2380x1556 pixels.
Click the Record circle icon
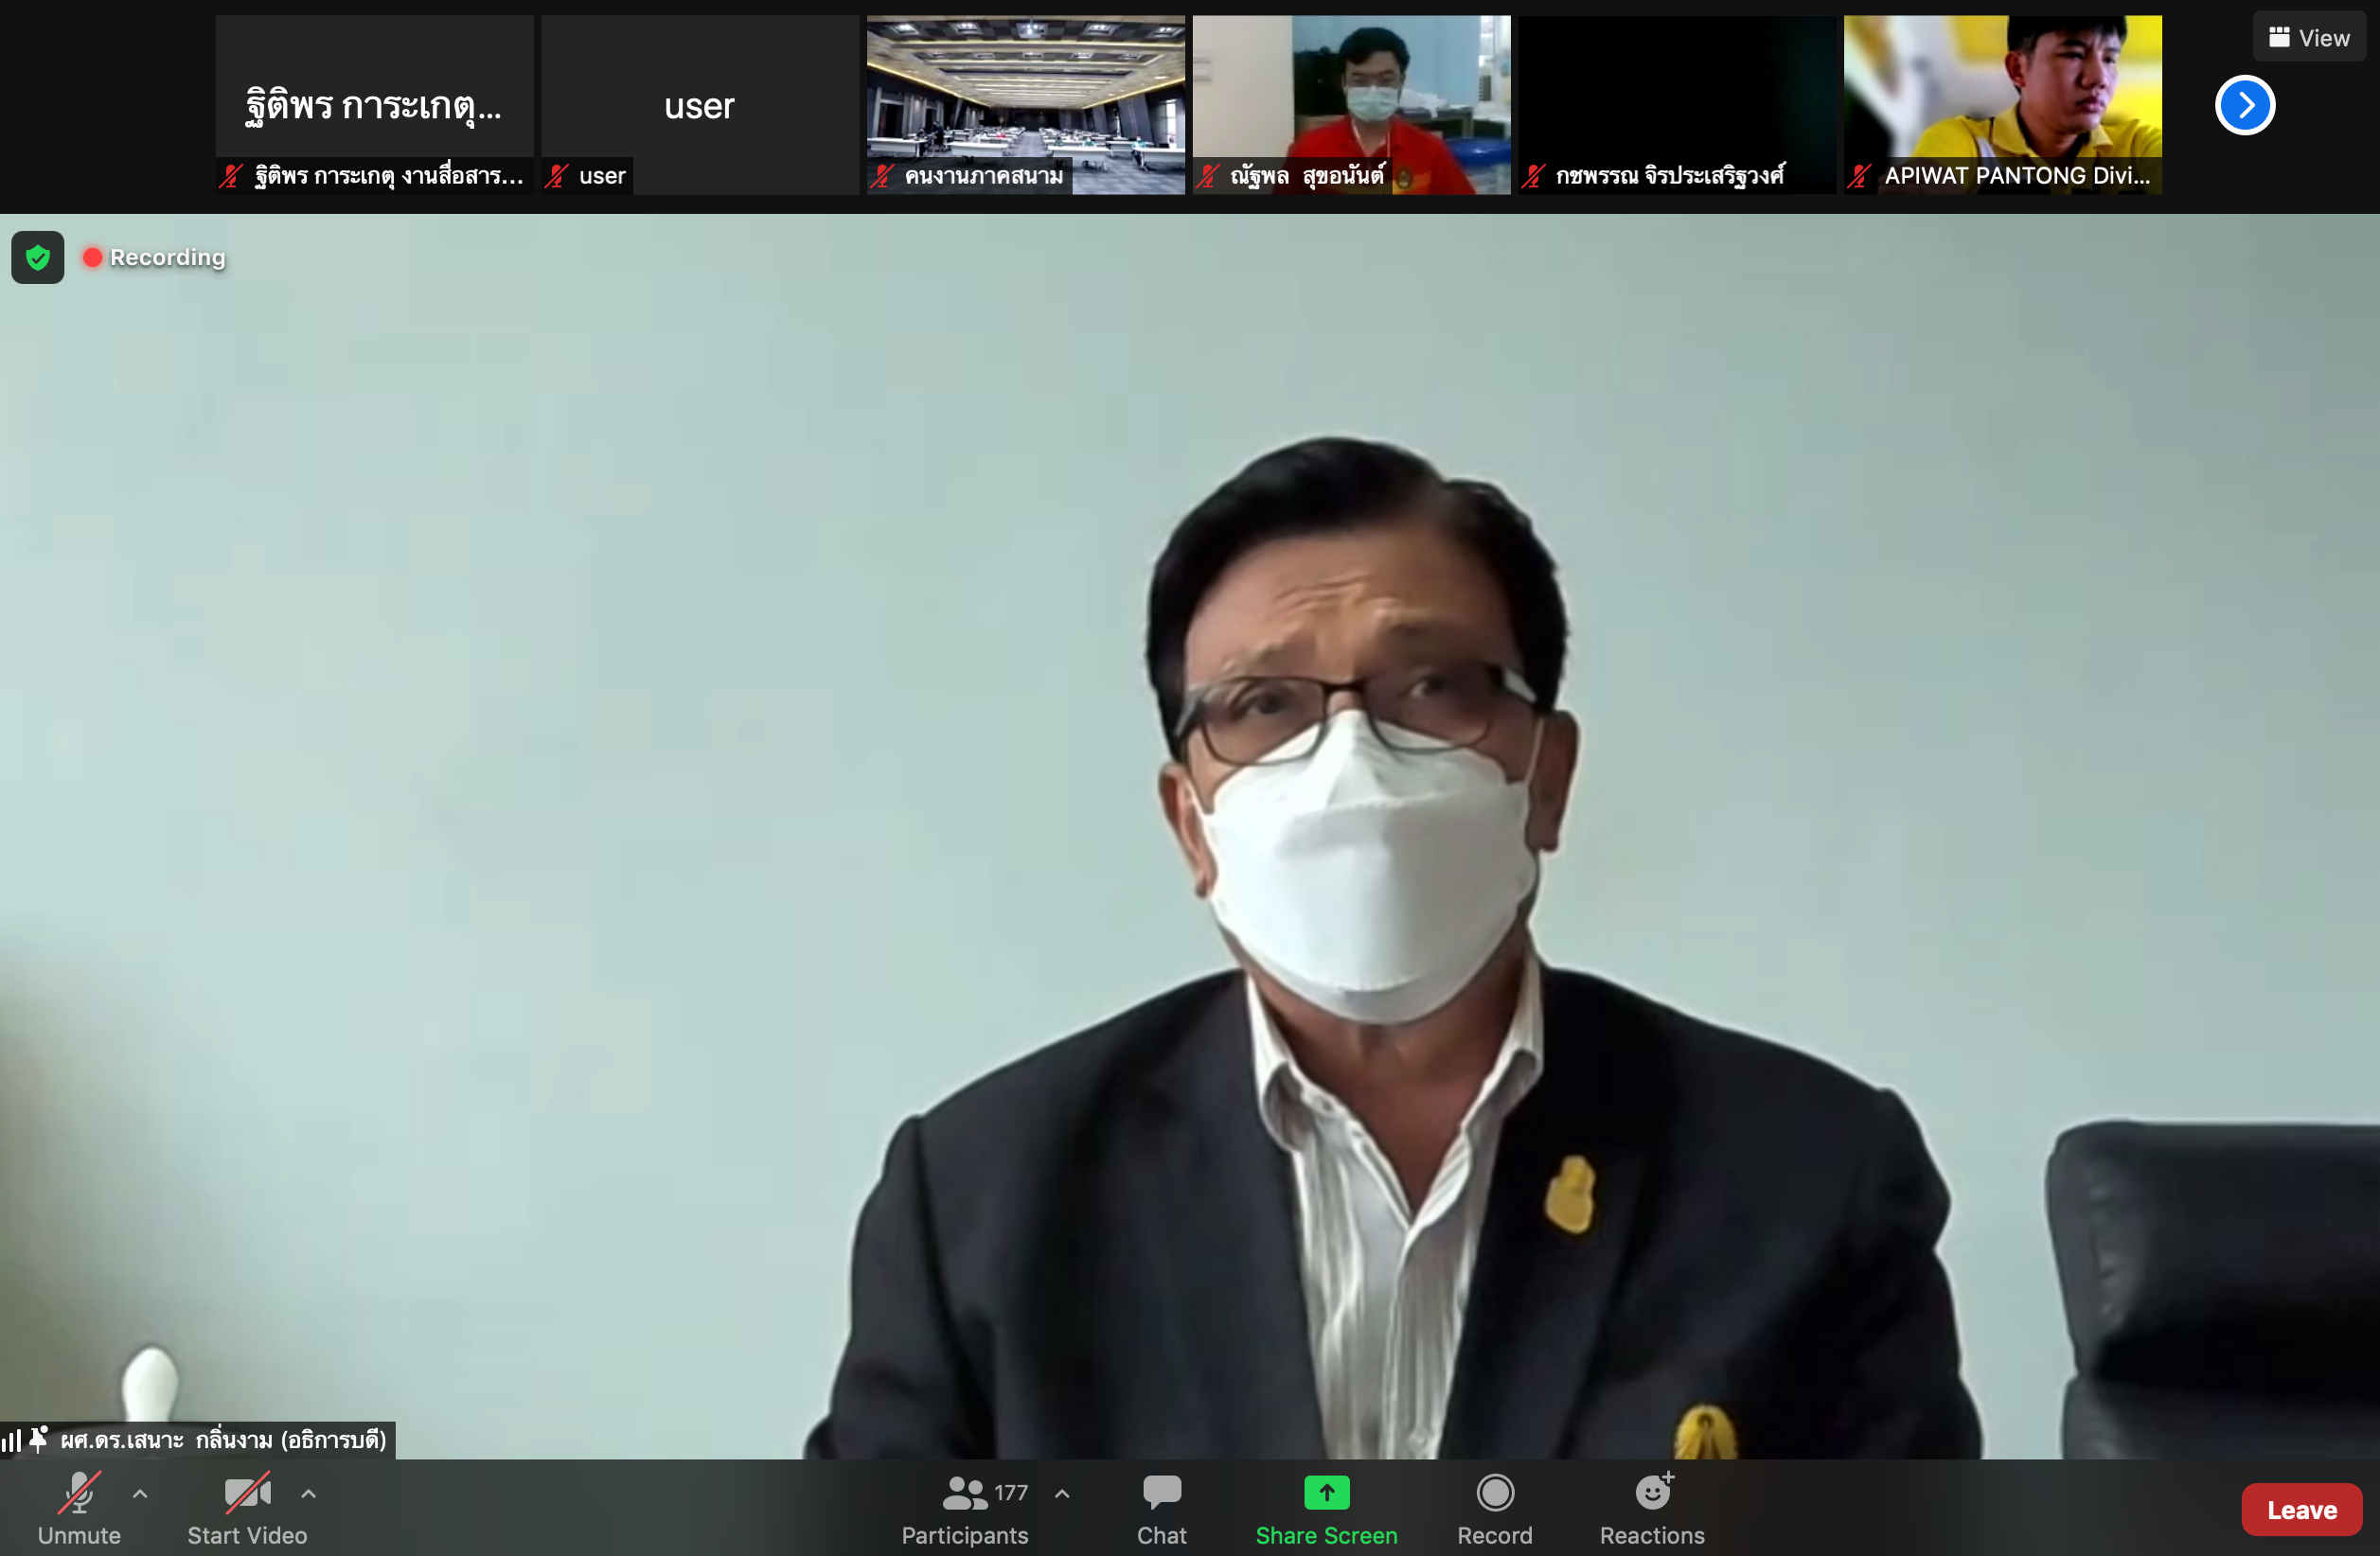(1494, 1493)
